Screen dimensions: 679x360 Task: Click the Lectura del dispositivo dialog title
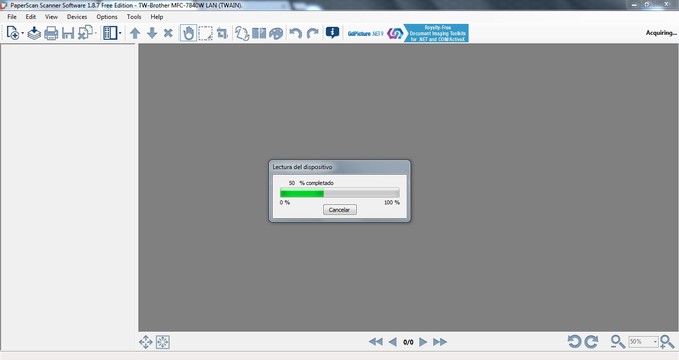click(302, 167)
